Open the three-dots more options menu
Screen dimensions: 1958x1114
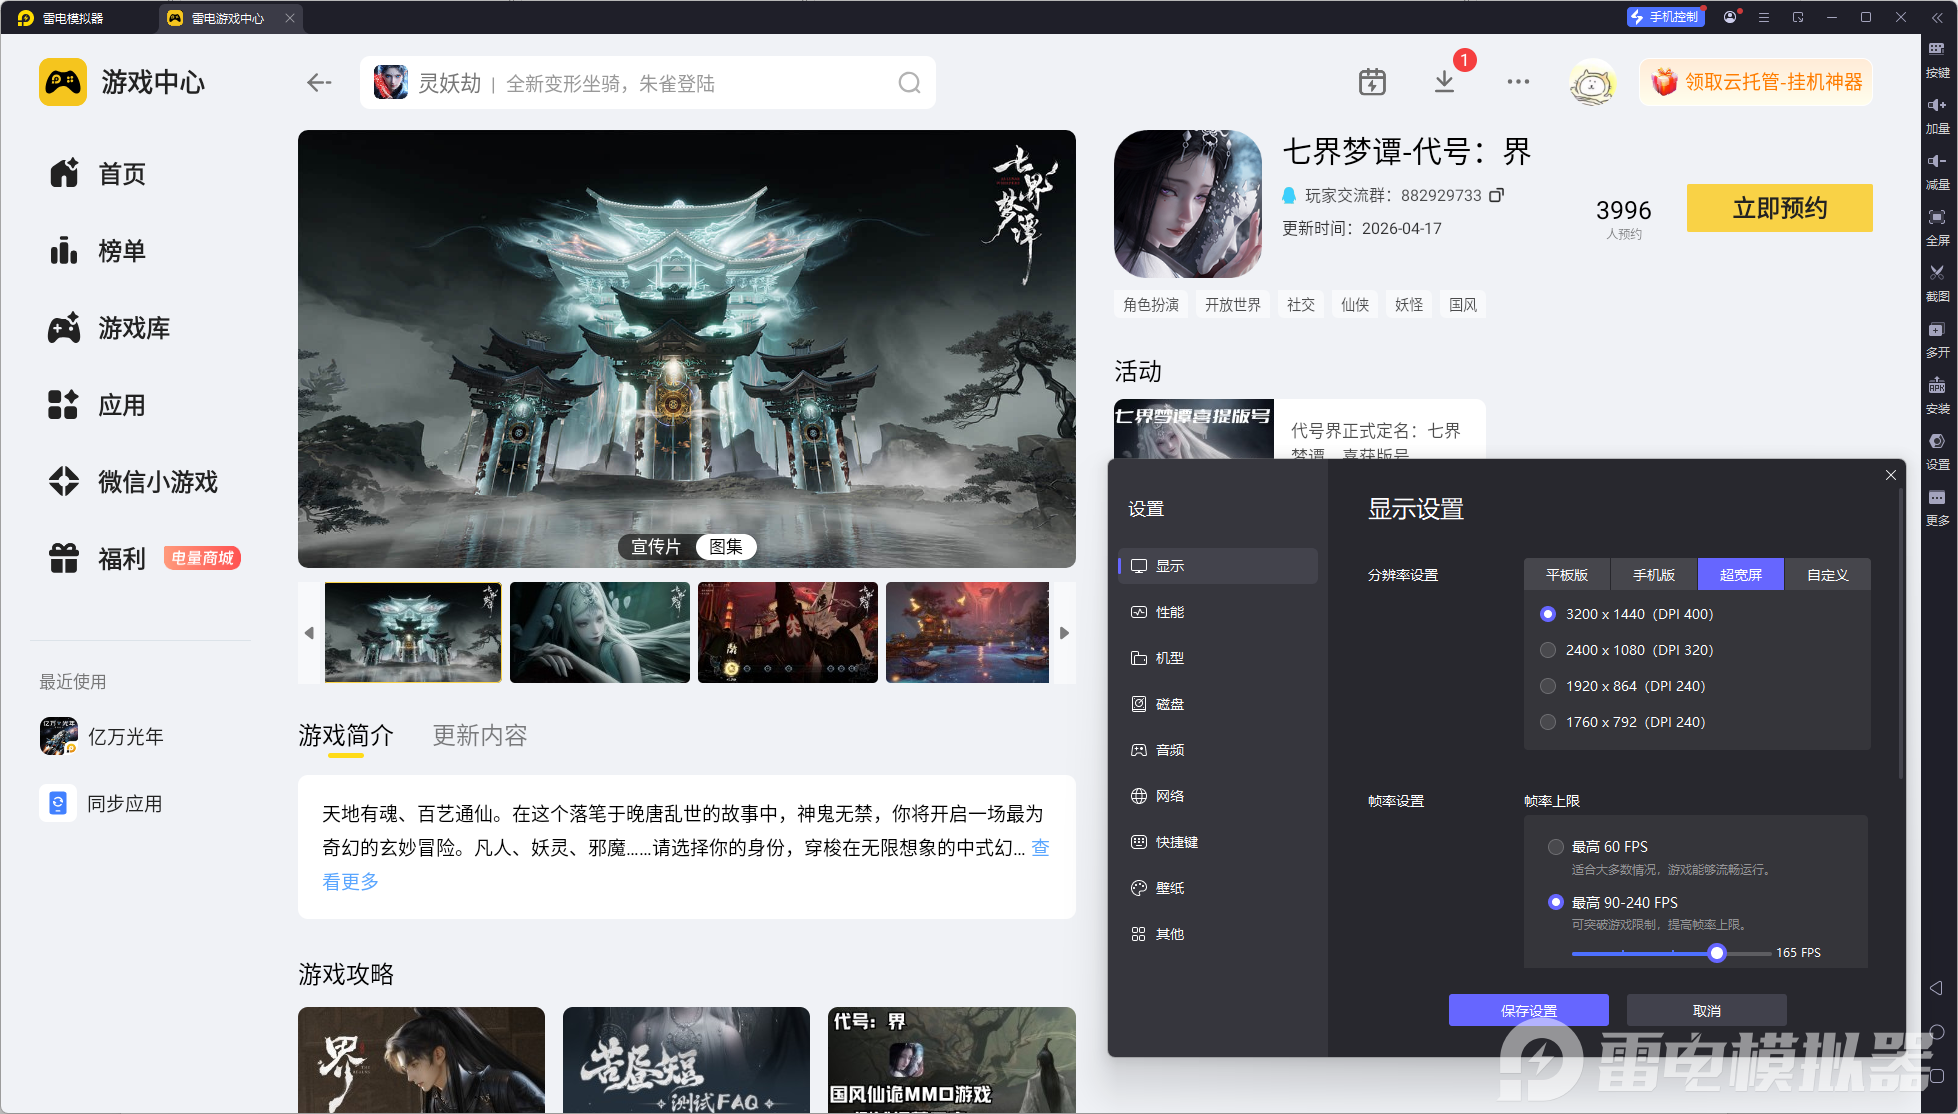(1518, 82)
